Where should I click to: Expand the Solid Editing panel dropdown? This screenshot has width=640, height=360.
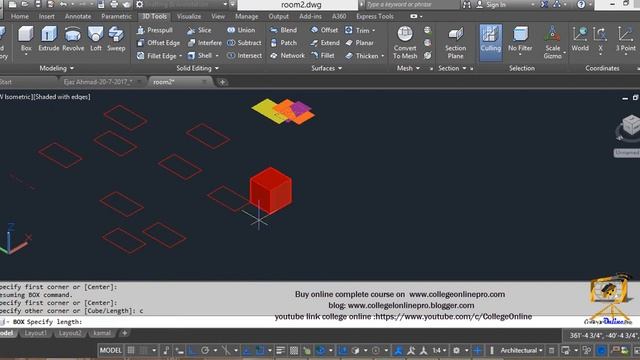pos(198,68)
